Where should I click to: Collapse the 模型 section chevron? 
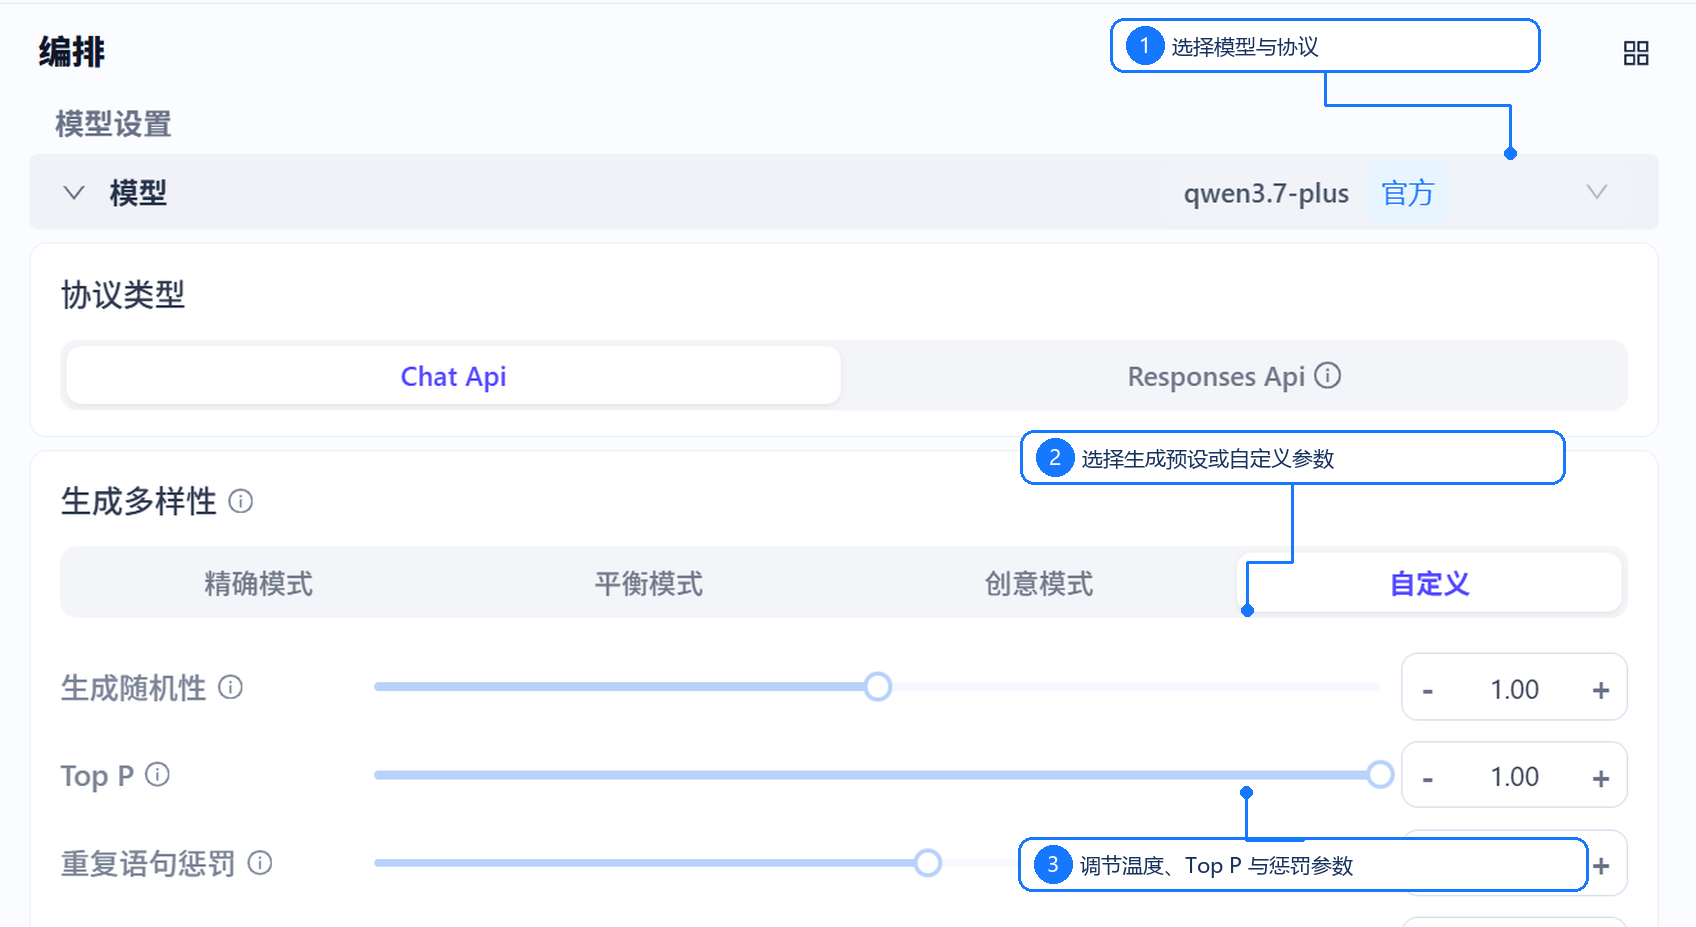[x=74, y=192]
